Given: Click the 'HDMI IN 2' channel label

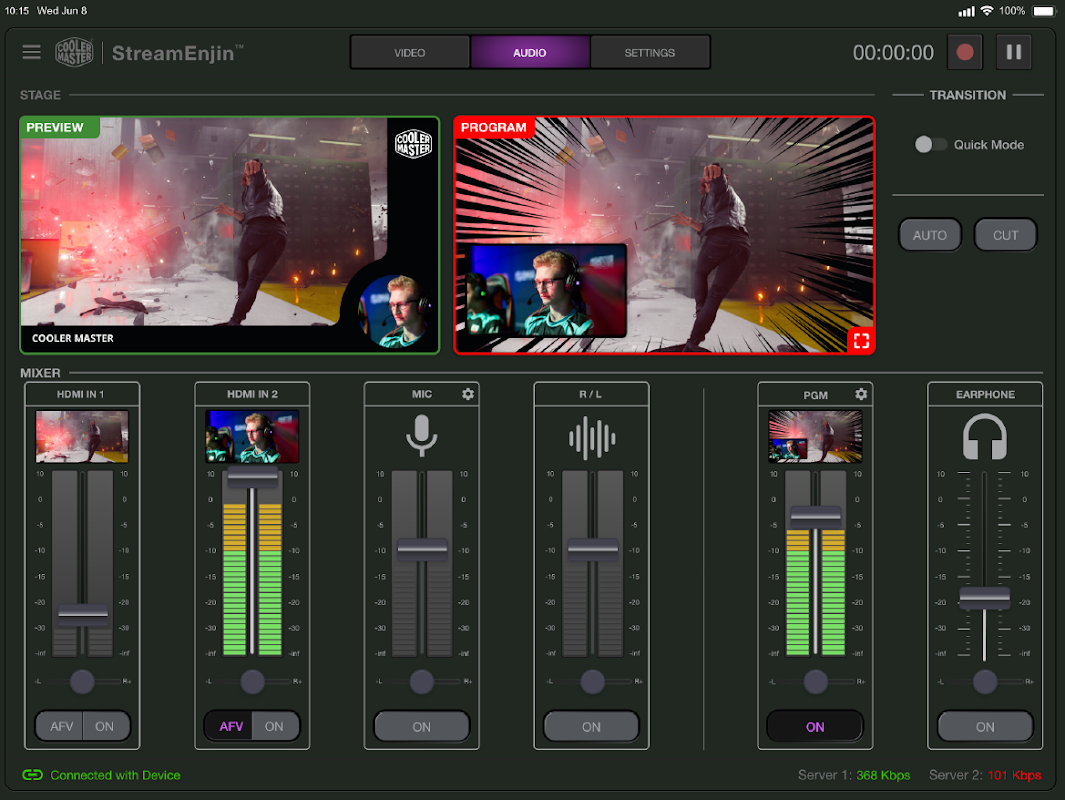Looking at the screenshot, I should 253,394.
